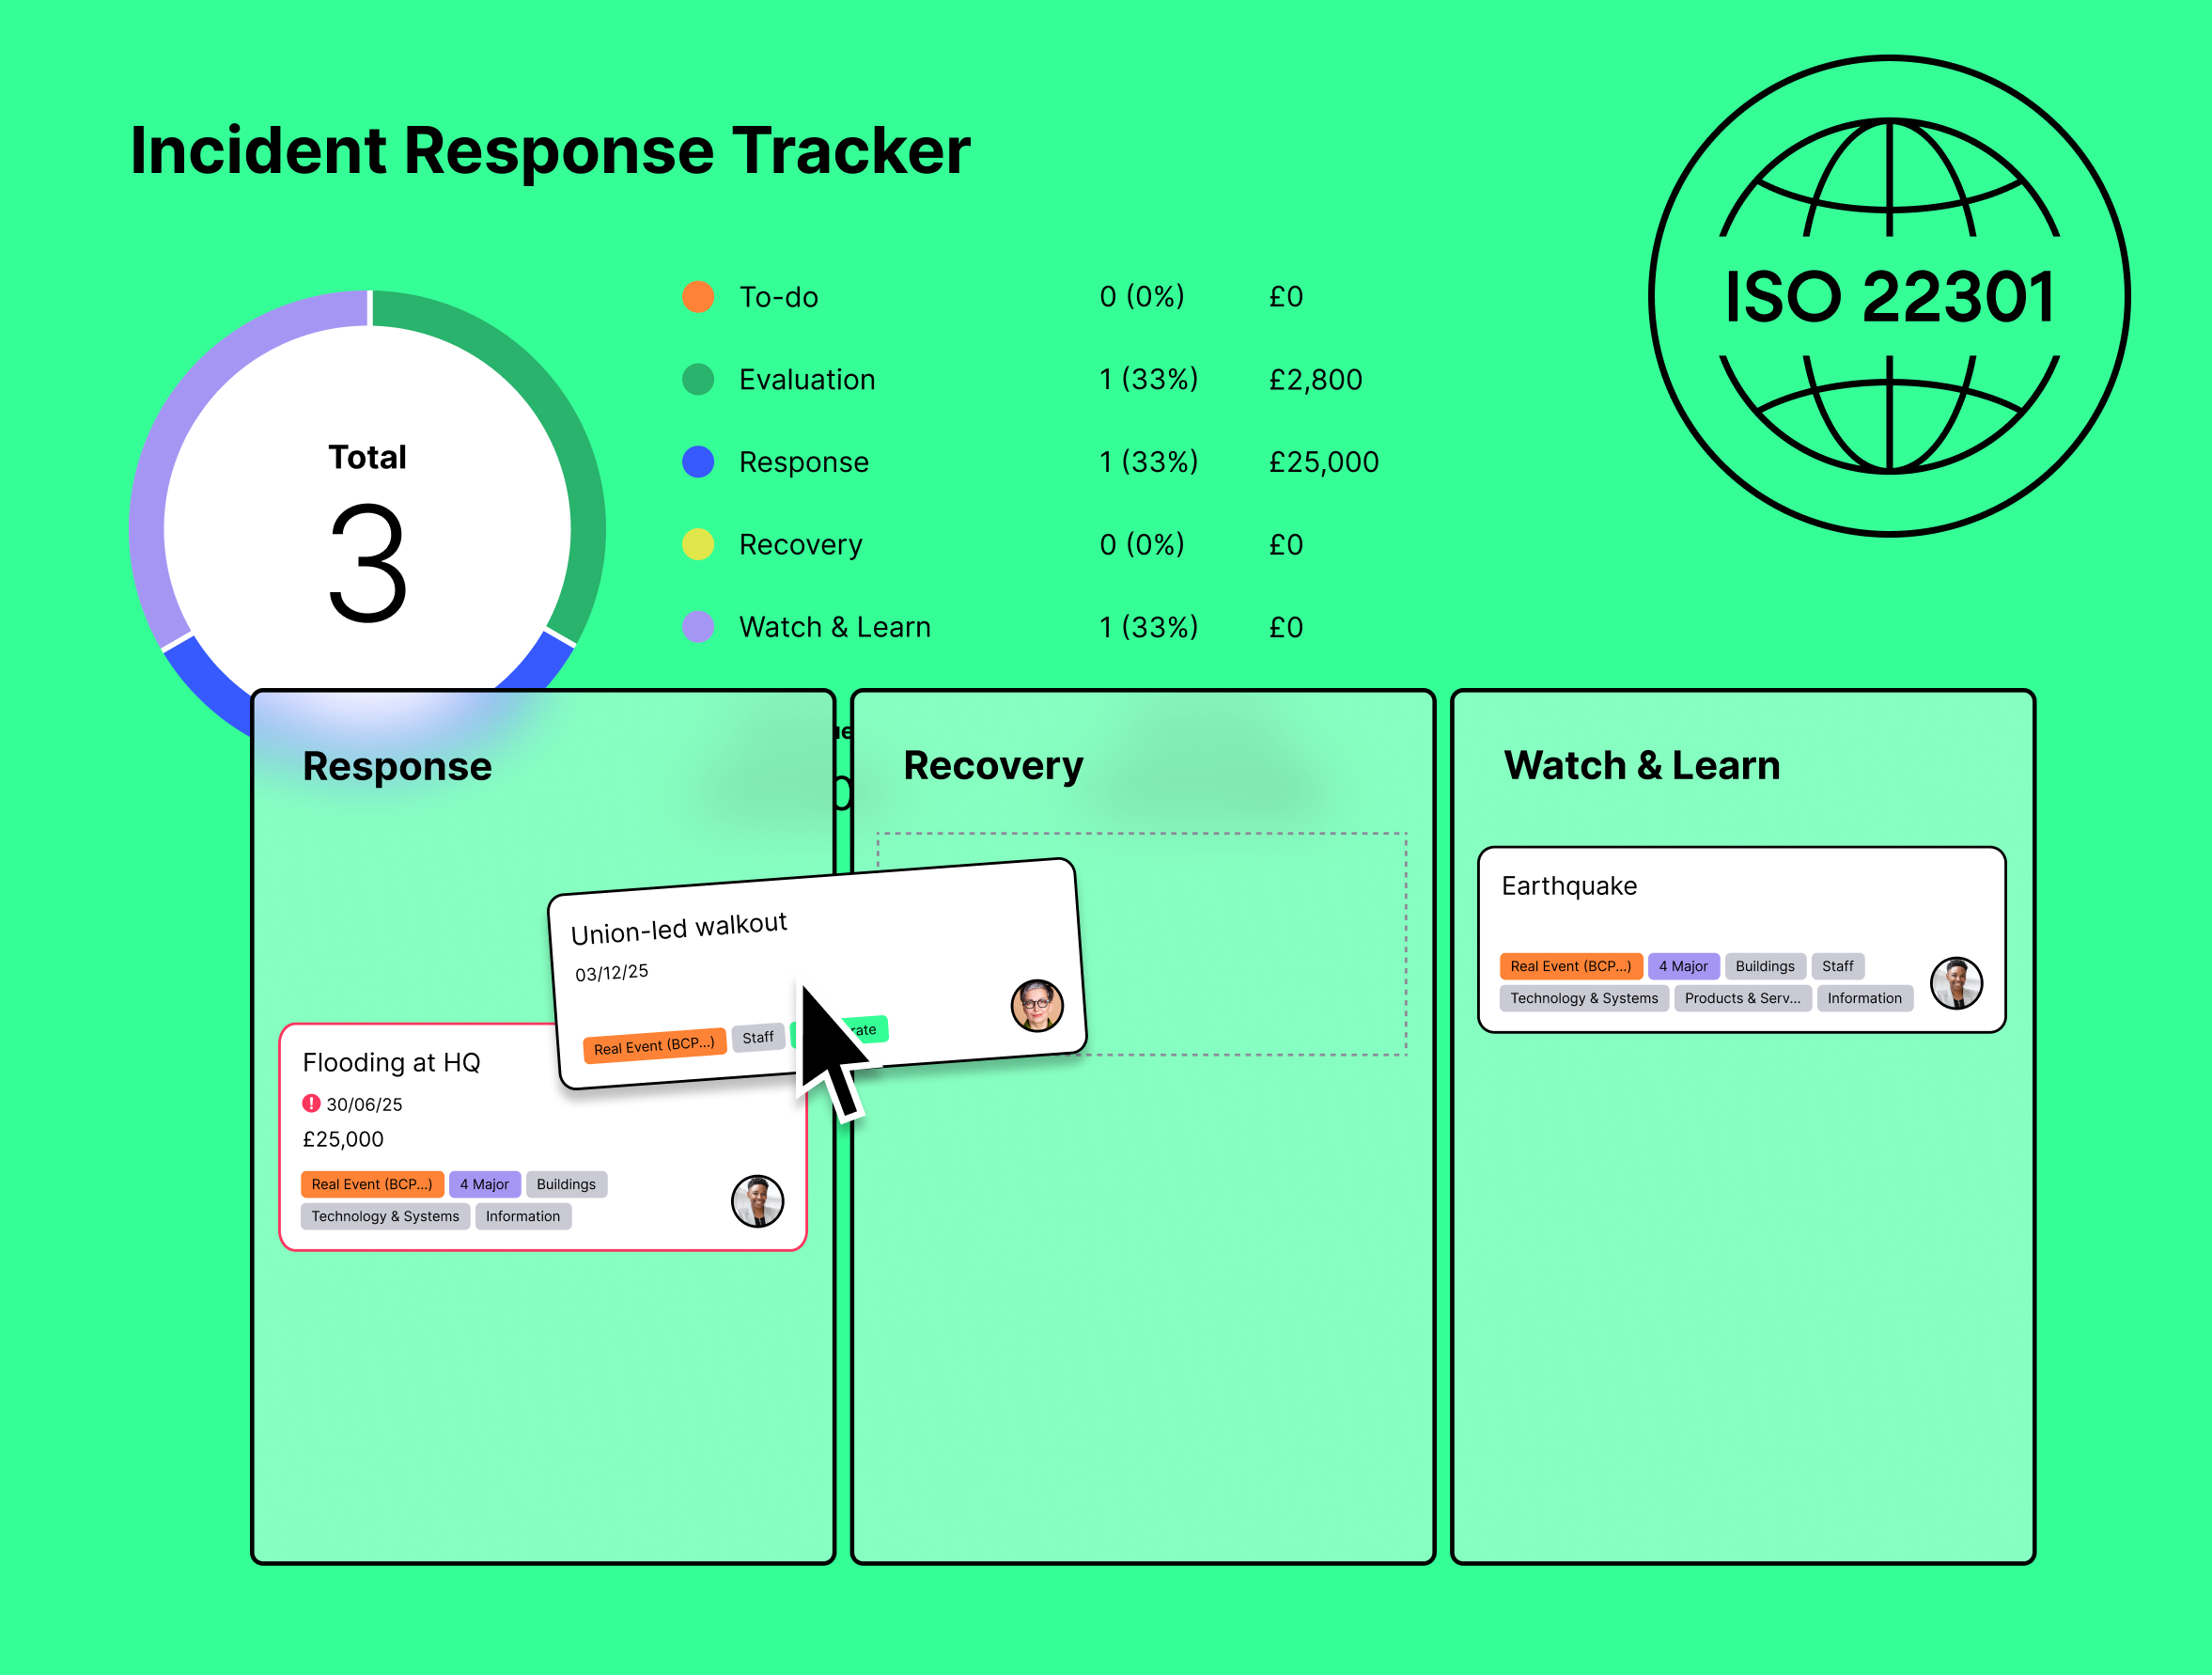
Task: Open assignee avatar on Earthquake card
Action: coord(1956,983)
